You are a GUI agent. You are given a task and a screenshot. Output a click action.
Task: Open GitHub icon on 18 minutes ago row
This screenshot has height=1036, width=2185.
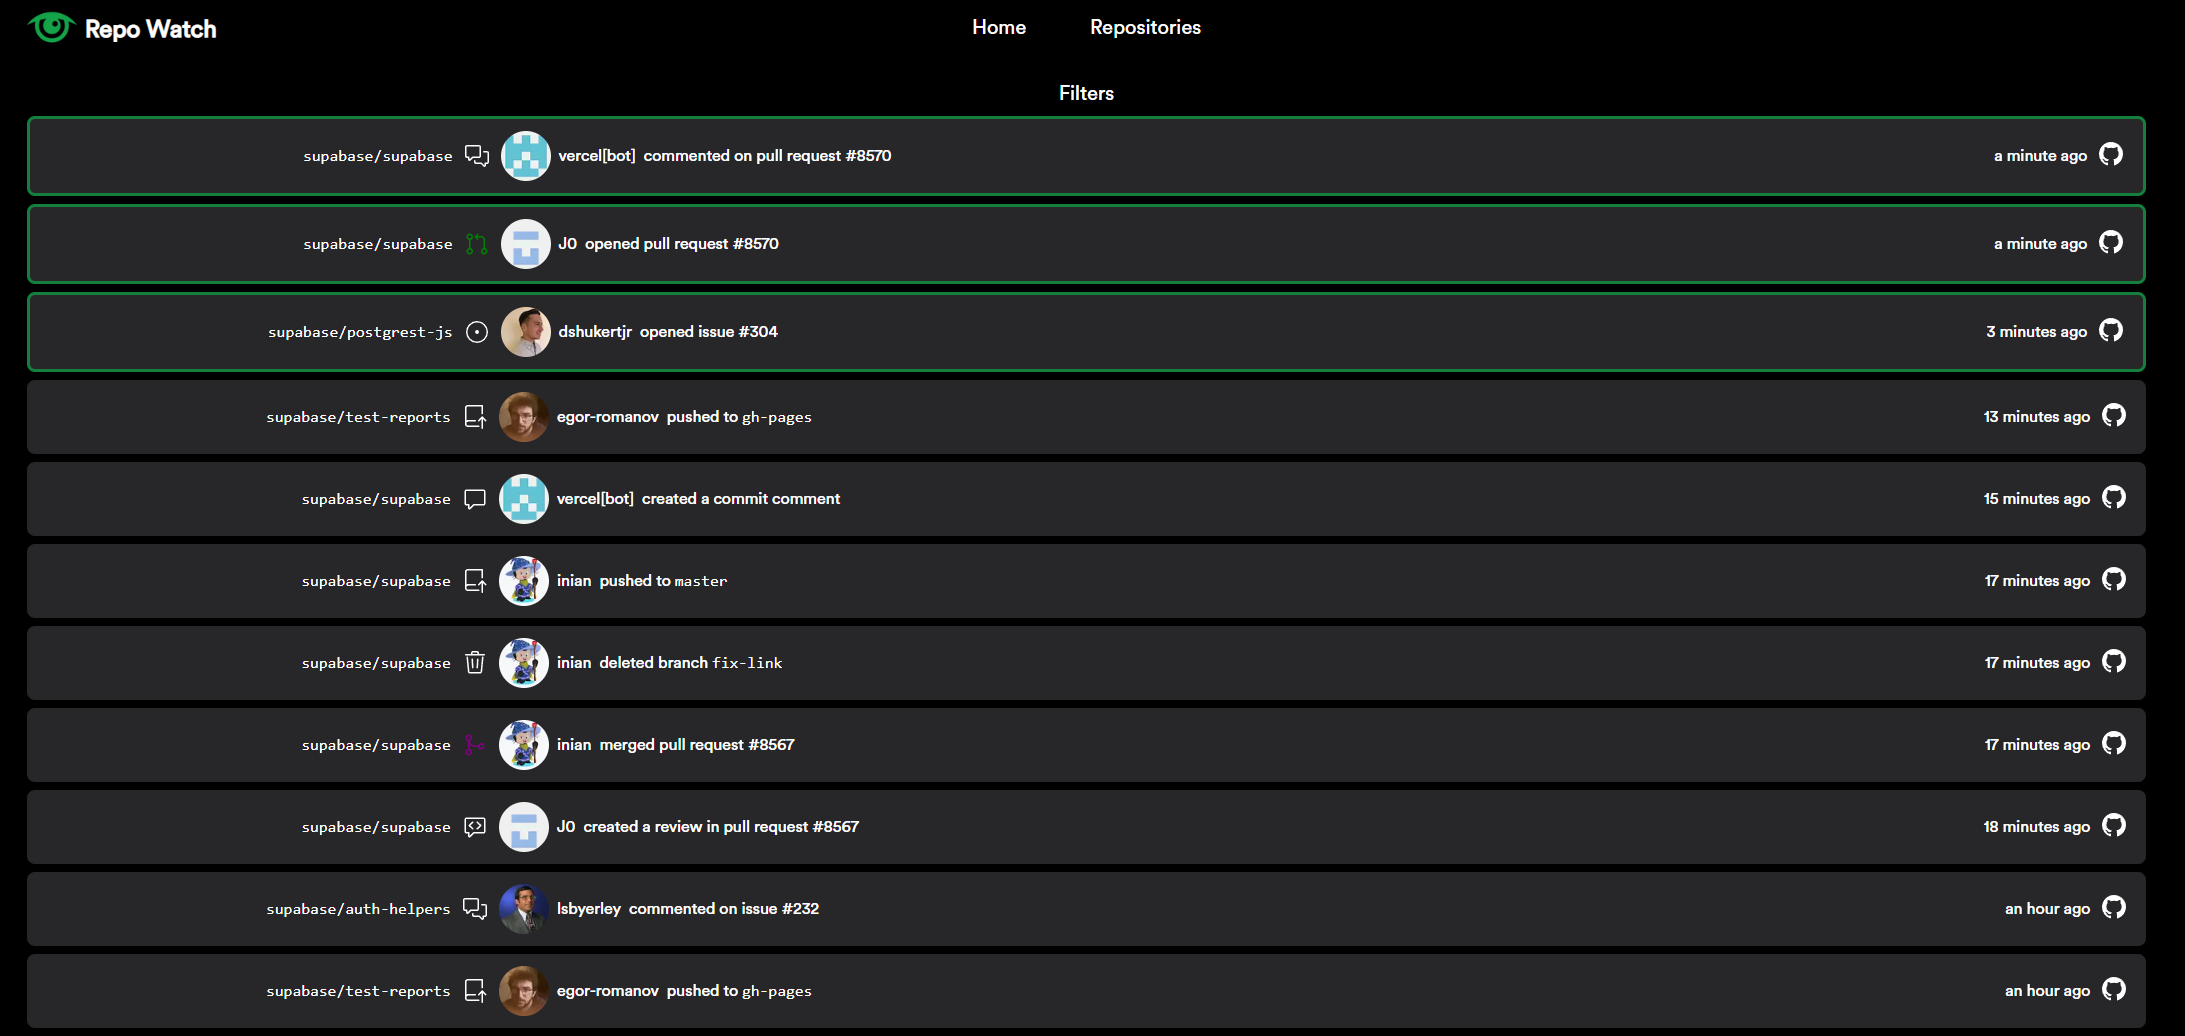(2114, 826)
